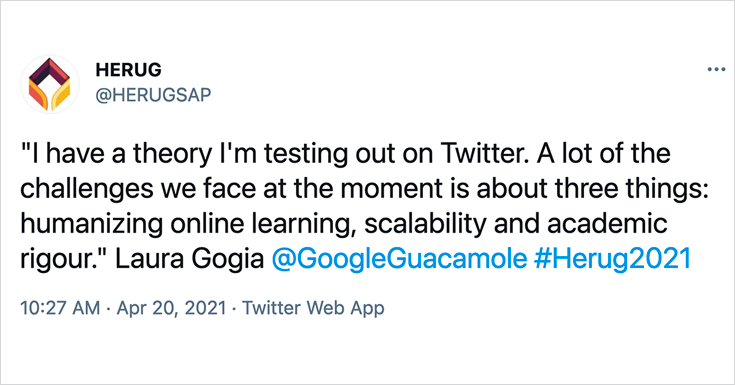
Task: Visit the @HERUGSAP handle
Action: [x=153, y=95]
